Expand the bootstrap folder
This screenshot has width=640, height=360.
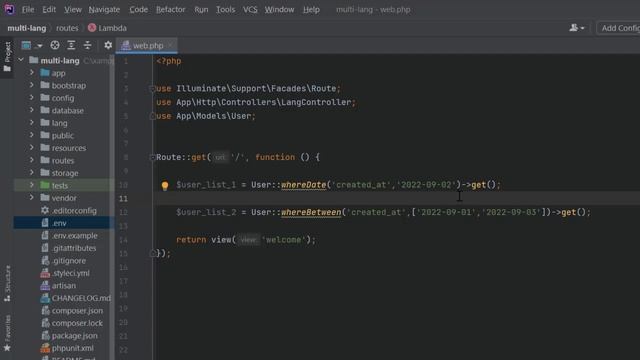tap(31, 85)
